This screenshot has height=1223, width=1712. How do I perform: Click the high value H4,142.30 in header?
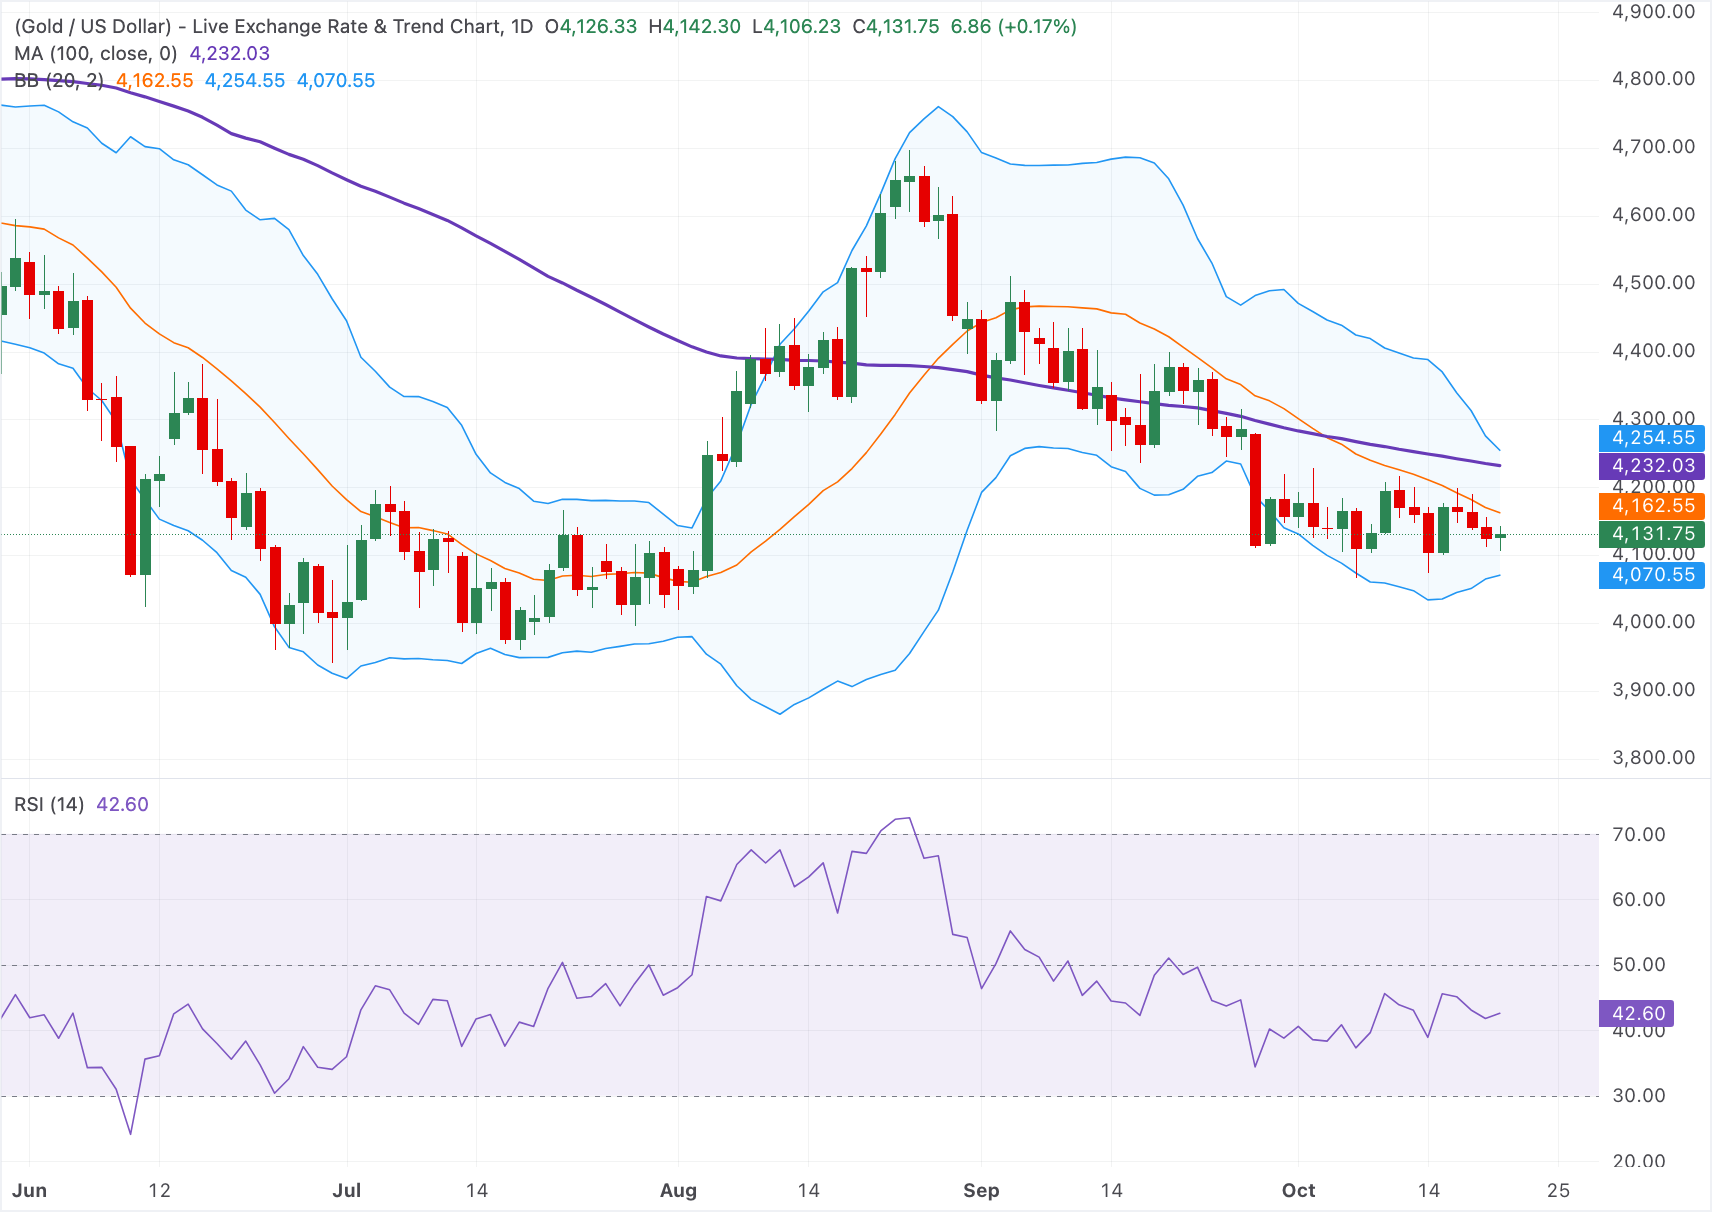point(695,26)
